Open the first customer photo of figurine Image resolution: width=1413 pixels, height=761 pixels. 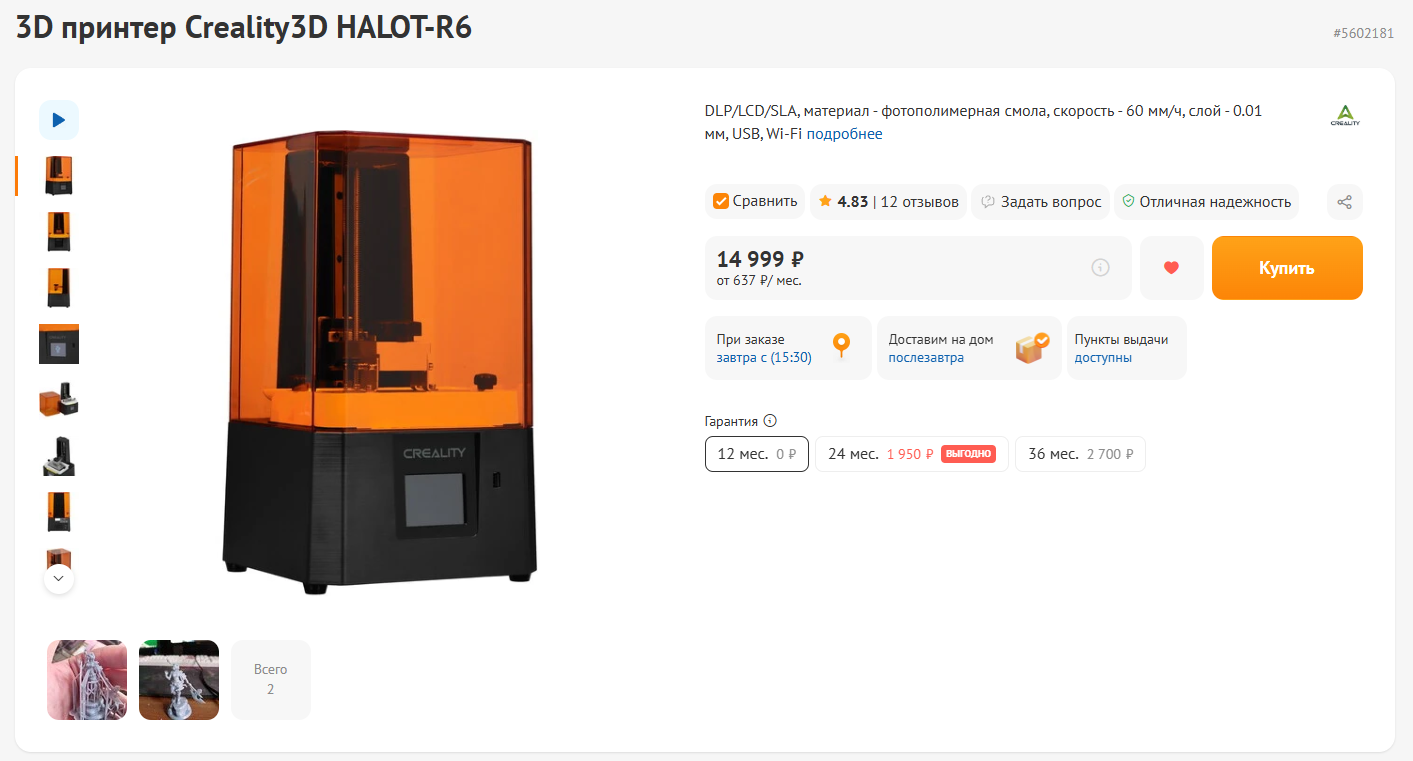(x=87, y=680)
